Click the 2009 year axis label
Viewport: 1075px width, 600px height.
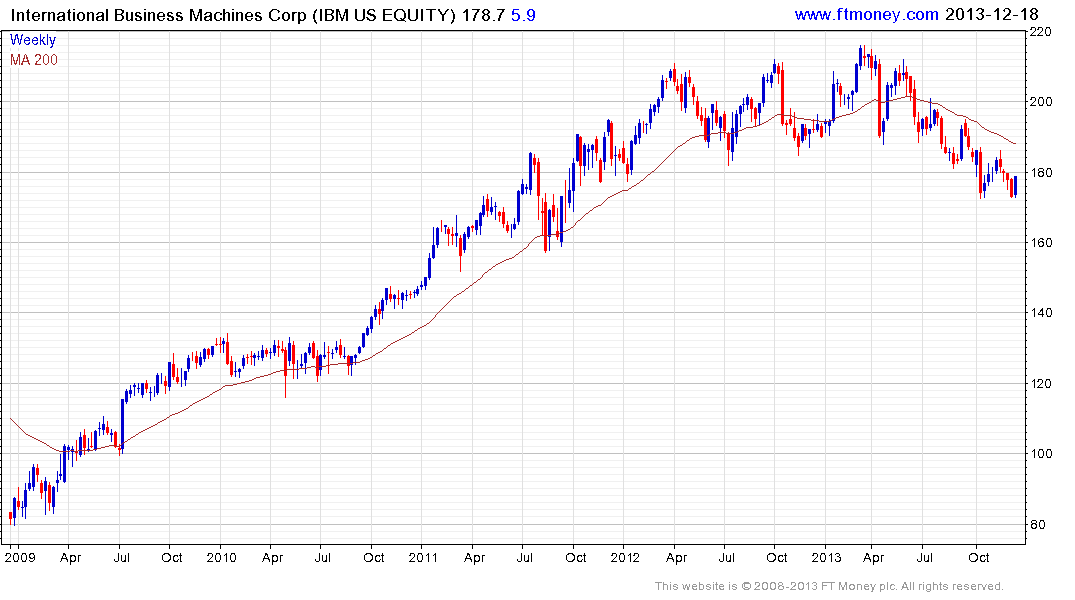(20, 557)
